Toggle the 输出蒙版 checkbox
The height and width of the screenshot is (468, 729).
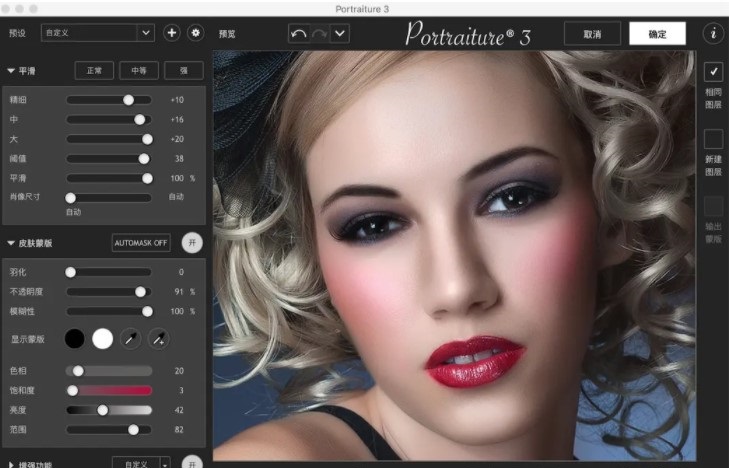(713, 206)
